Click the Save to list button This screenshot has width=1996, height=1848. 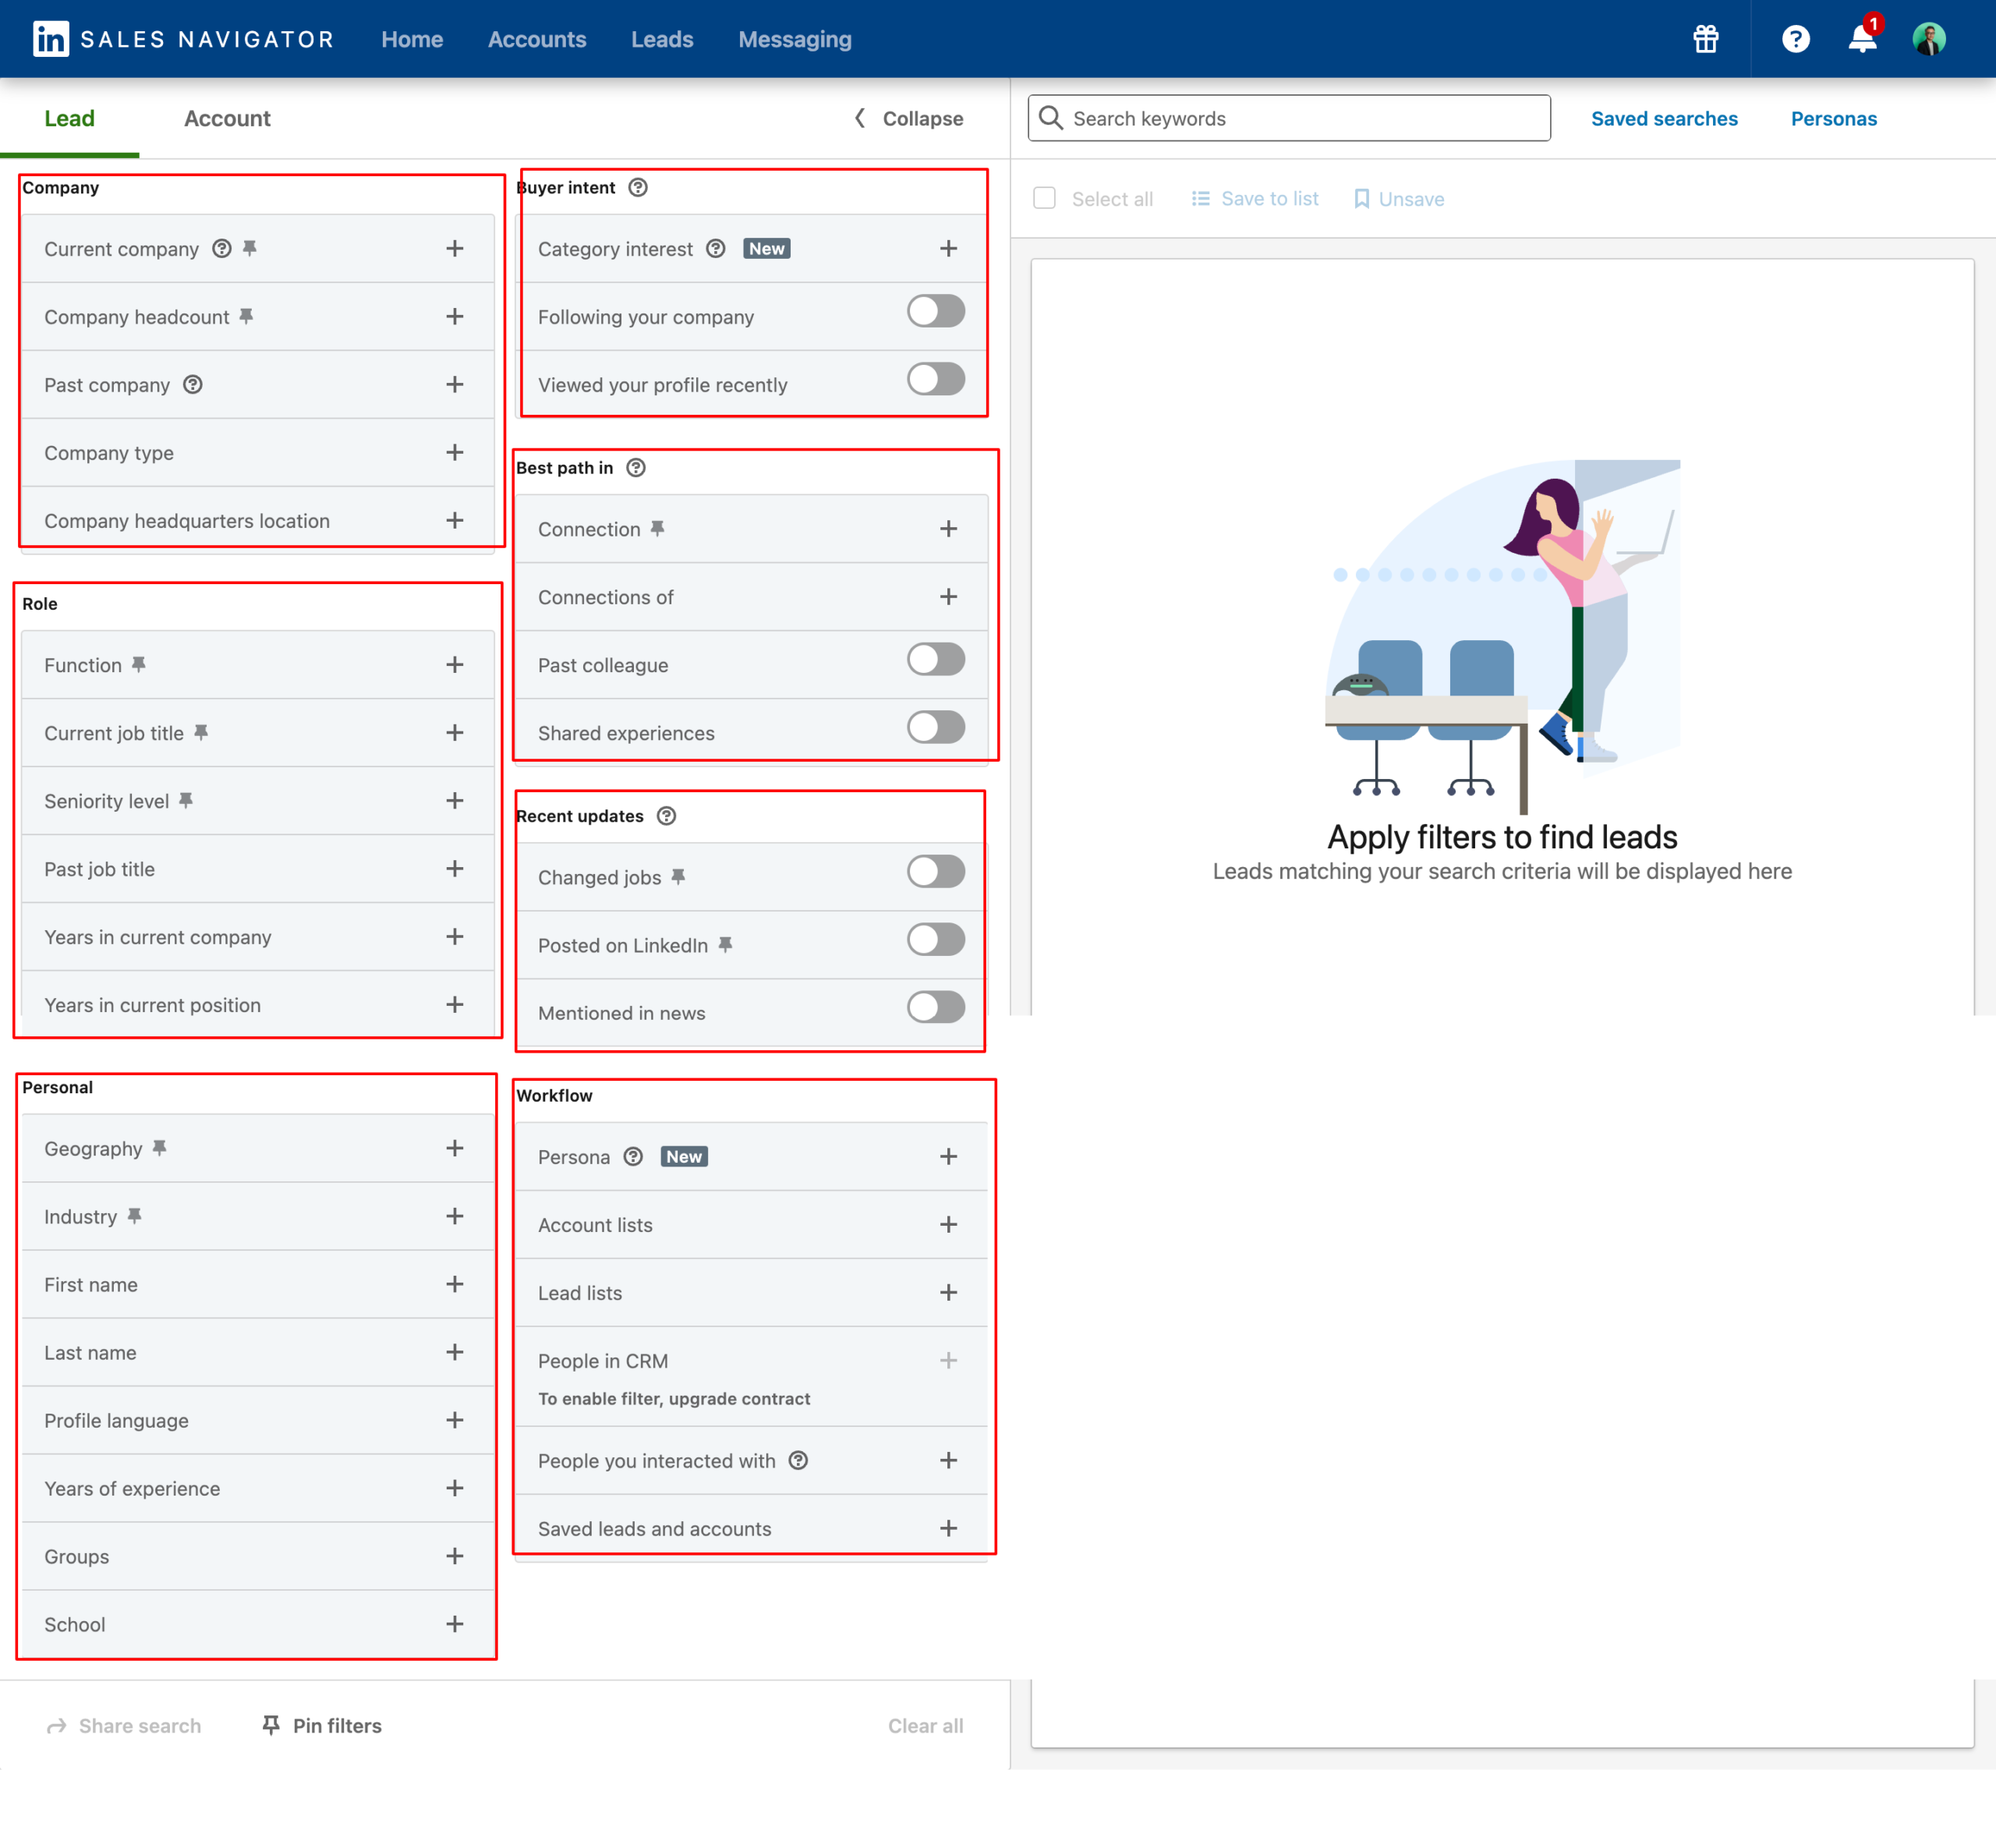(1254, 198)
